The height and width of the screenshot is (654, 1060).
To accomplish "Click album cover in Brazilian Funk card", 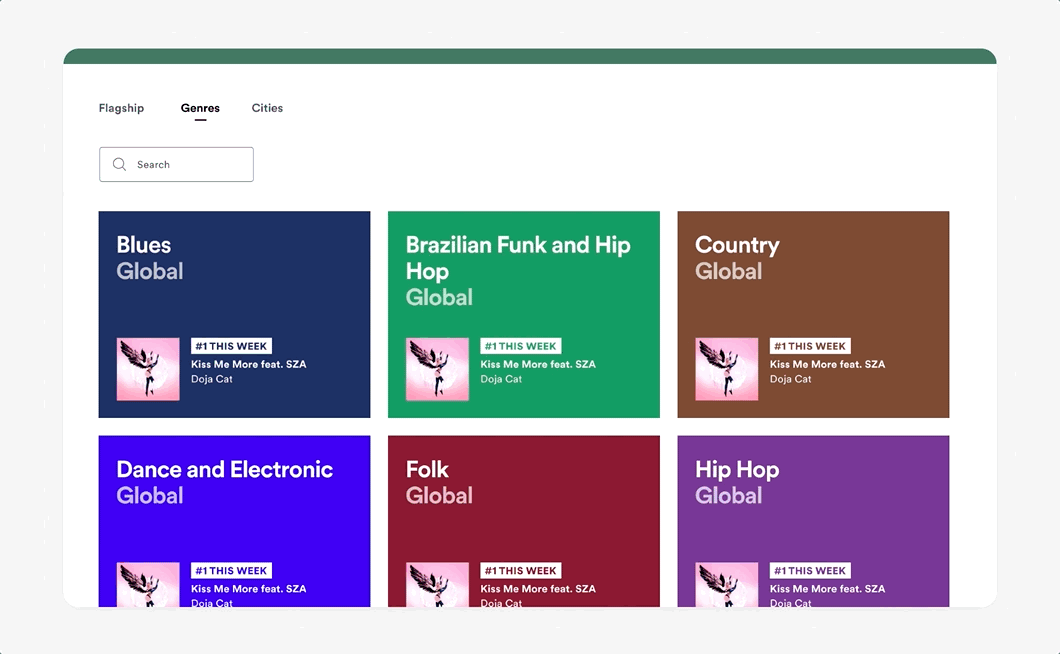I will coord(437,369).
